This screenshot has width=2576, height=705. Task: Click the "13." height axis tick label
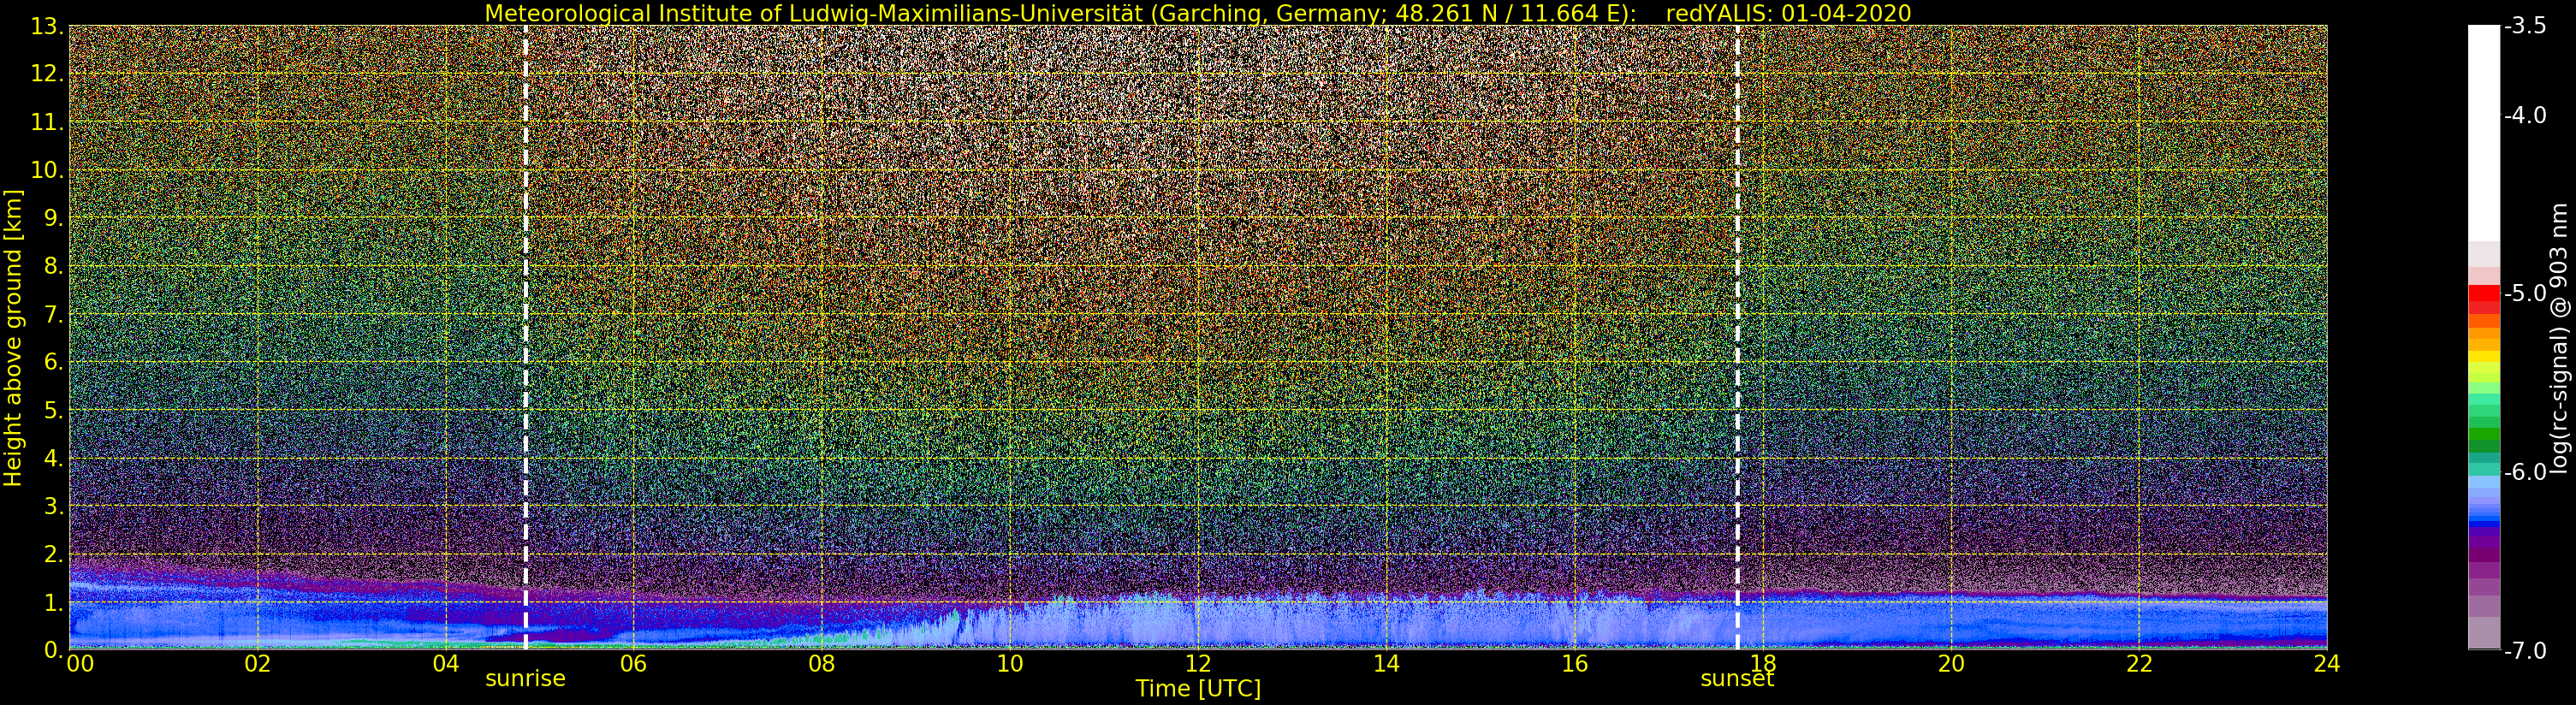click(48, 27)
